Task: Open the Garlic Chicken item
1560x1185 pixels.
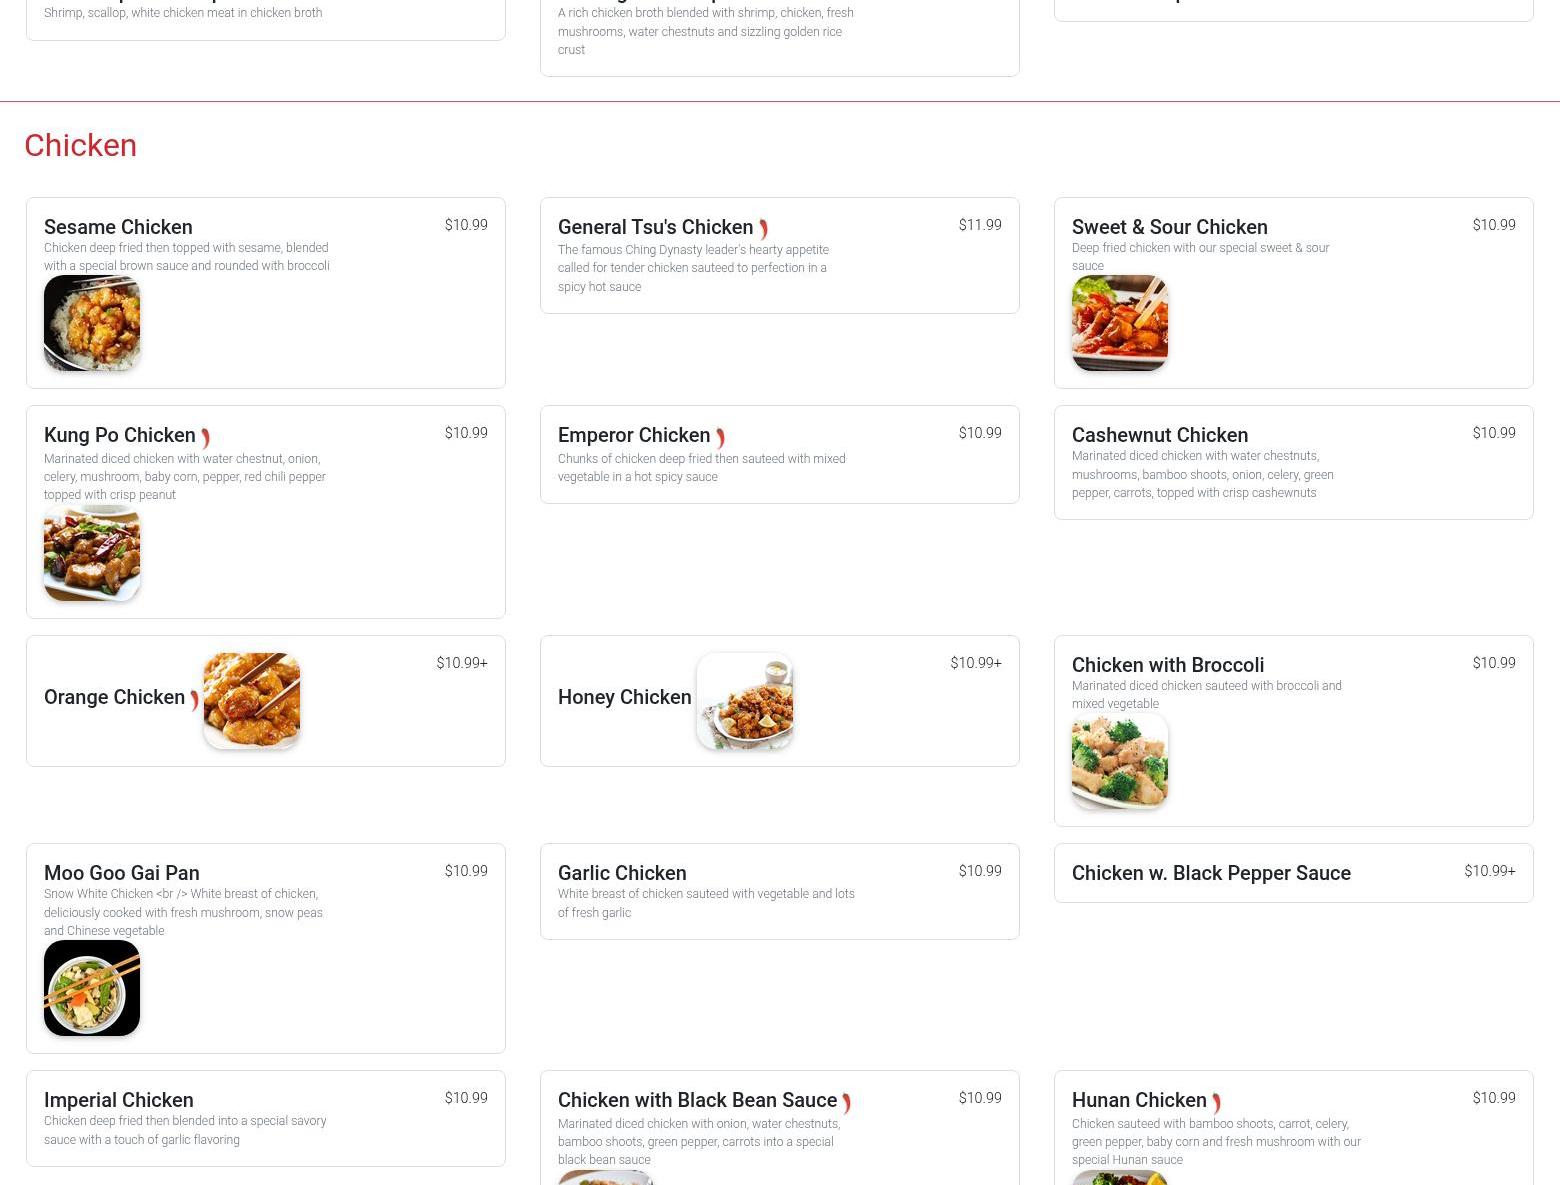Action: point(779,891)
